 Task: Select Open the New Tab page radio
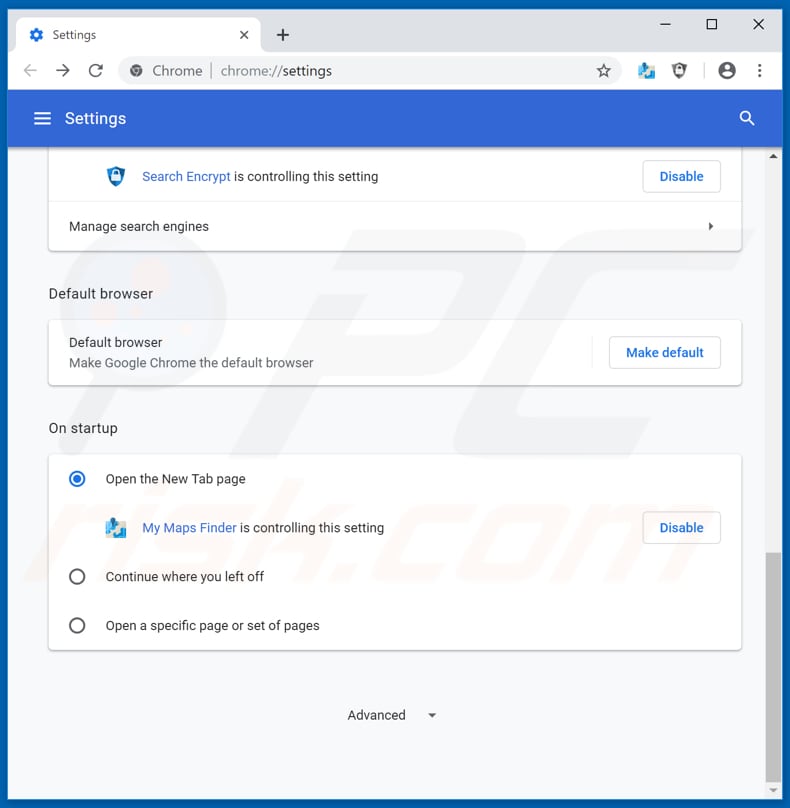click(x=77, y=479)
